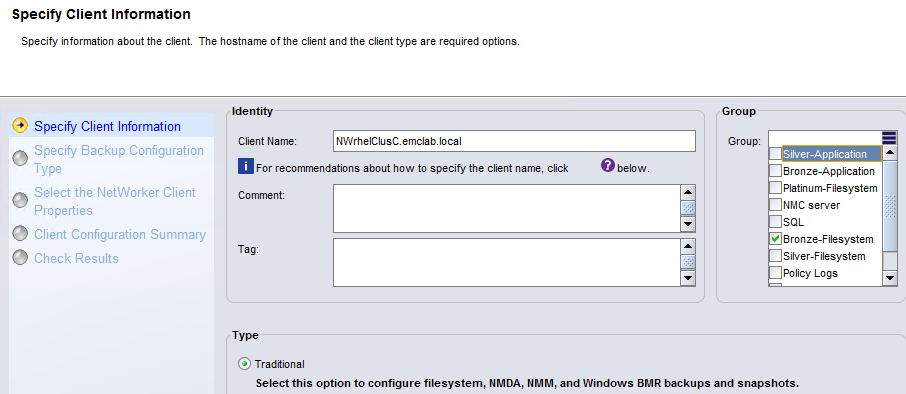
Task: Click the gray bullet beside Client Configuration Summary
Action: pos(20,233)
